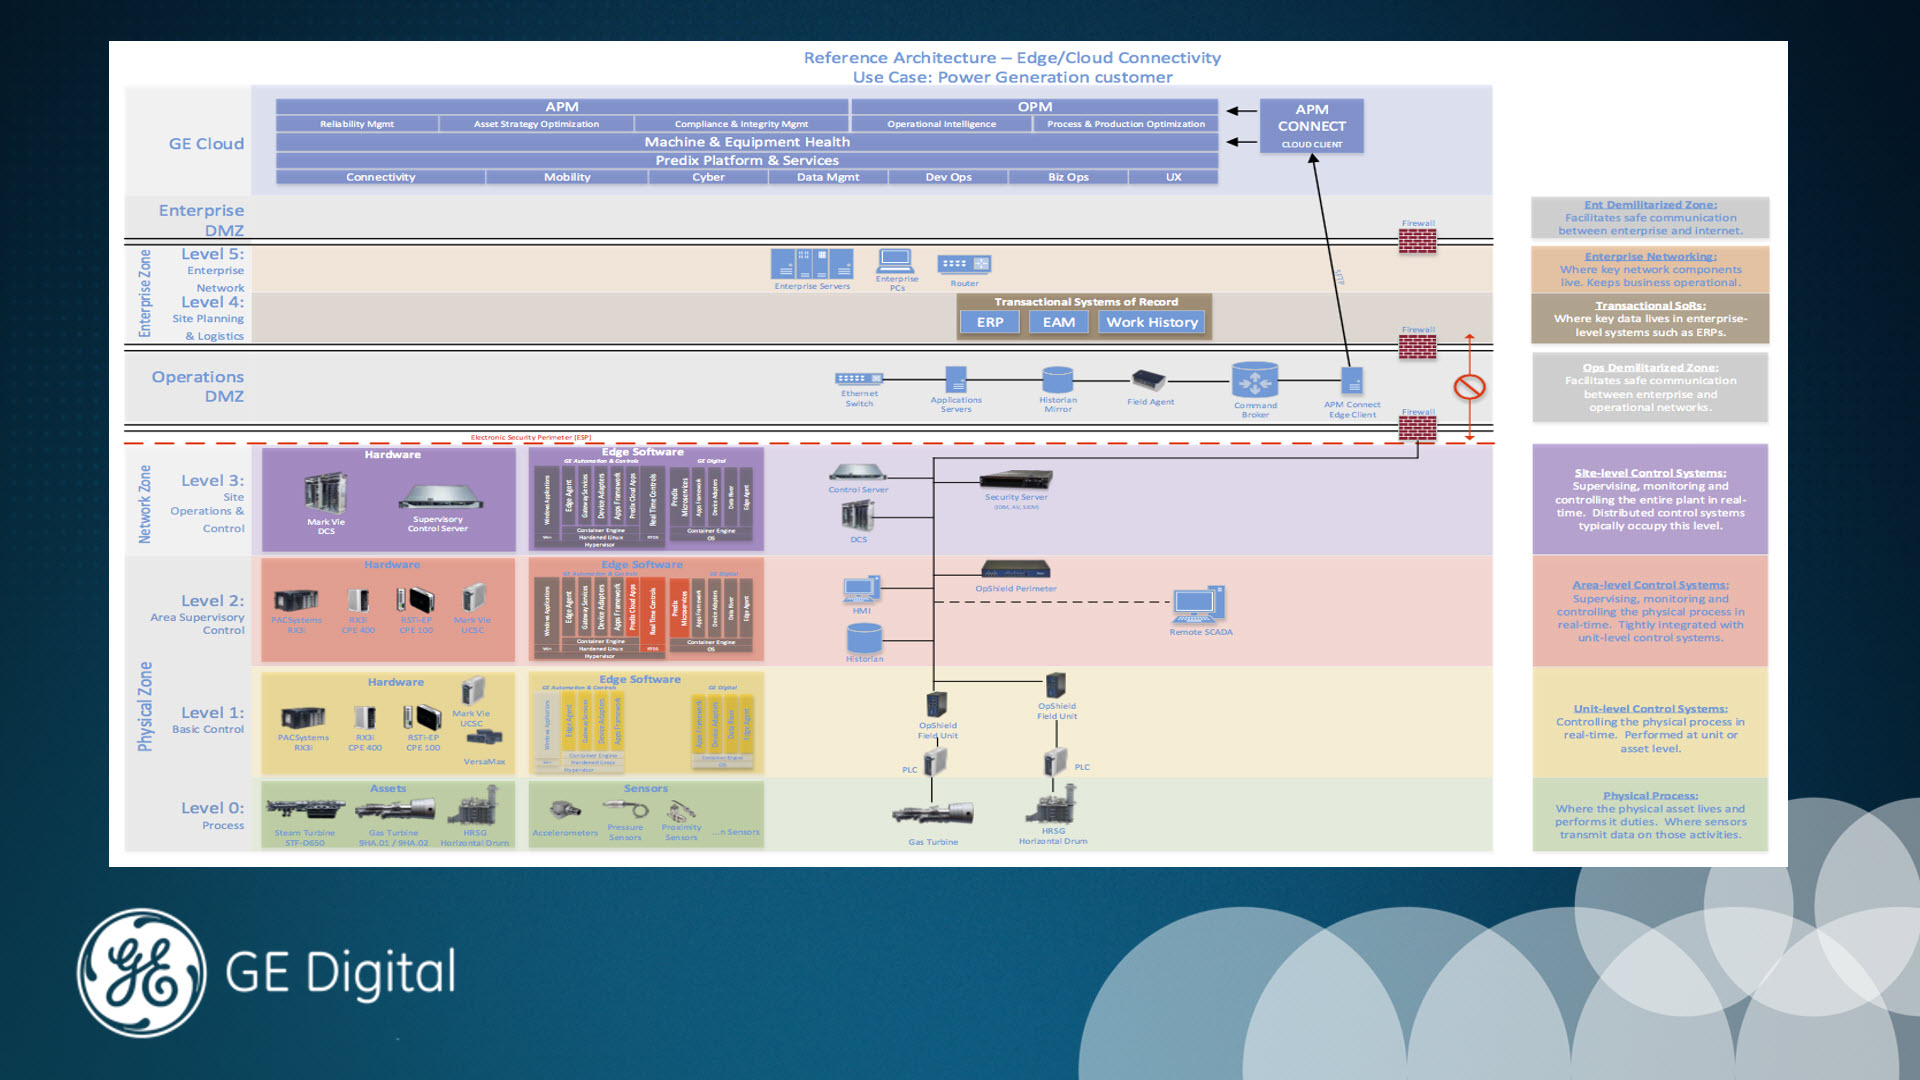Screen dimensions: 1920x1080
Task: Select the Compliance & Integrity Mgmt cell
Action: coord(741,124)
